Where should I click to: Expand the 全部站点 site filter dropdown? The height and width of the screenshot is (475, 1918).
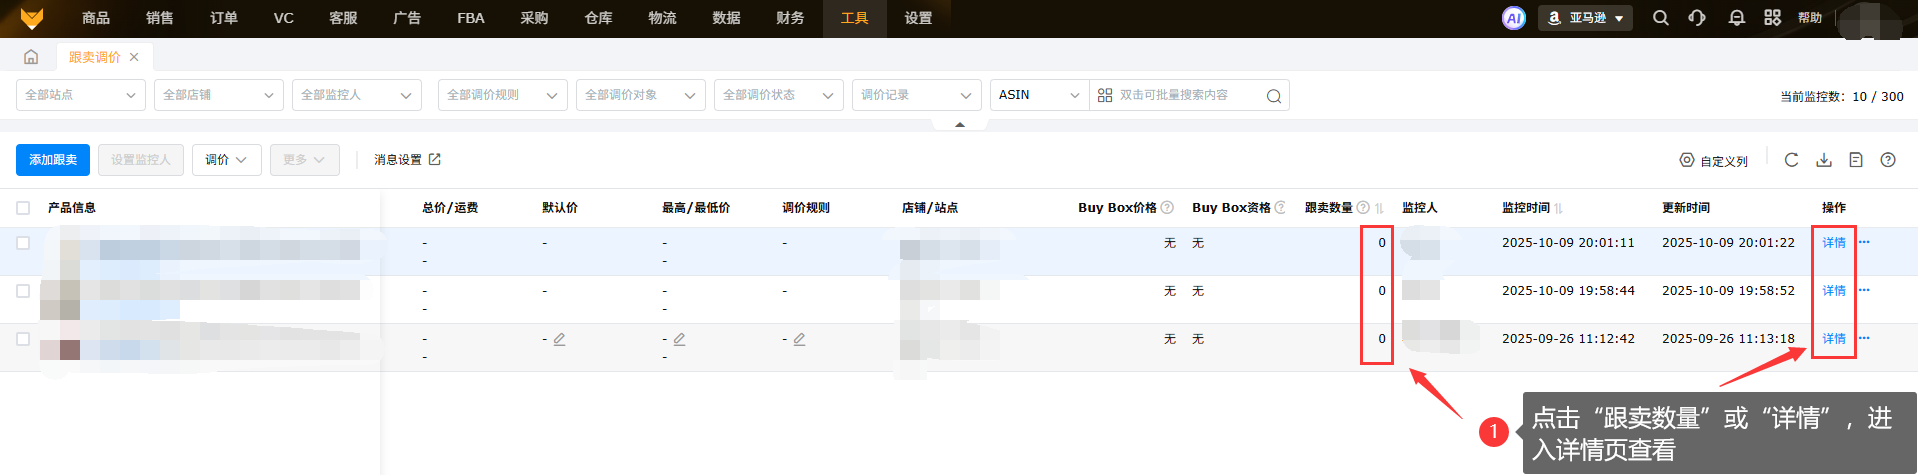point(80,95)
